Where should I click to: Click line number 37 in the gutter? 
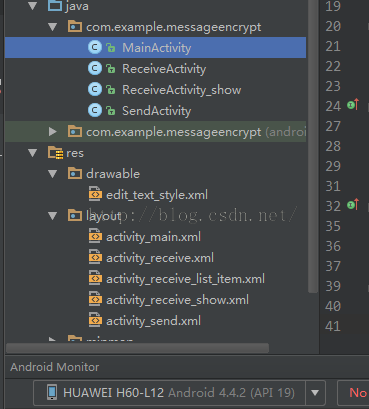[x=333, y=266]
